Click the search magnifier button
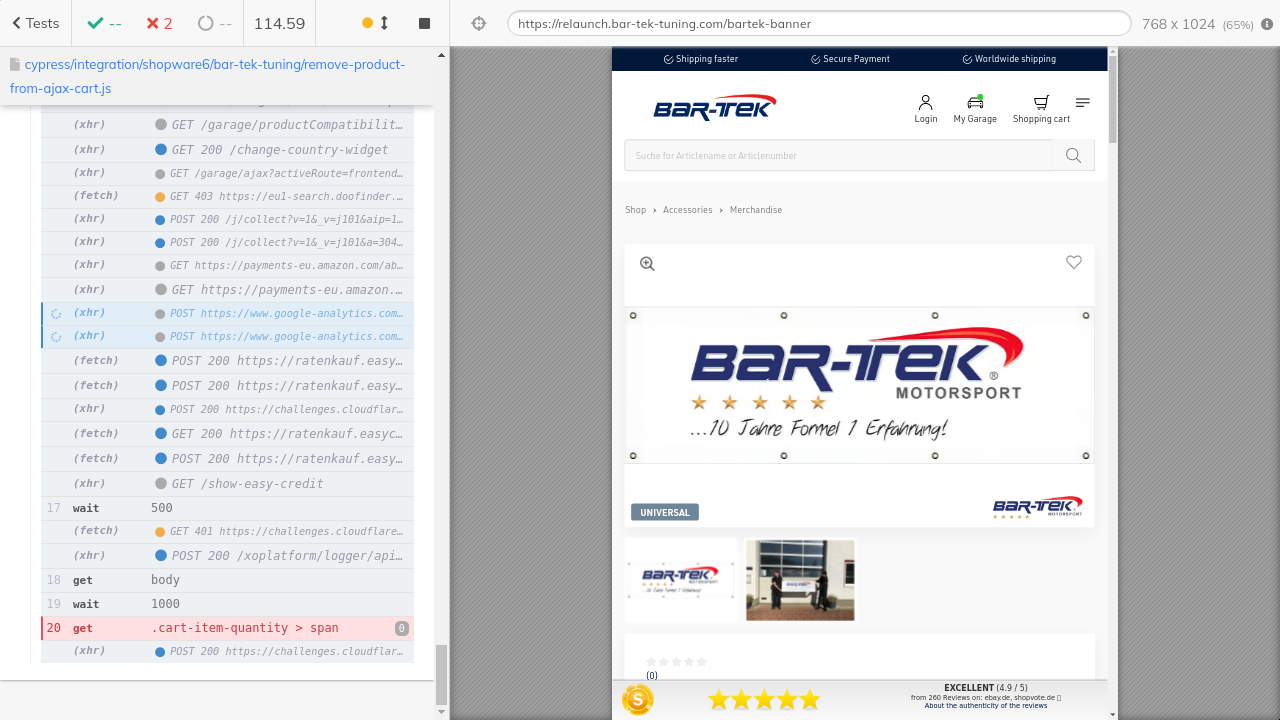The width and height of the screenshot is (1280, 720). (x=1073, y=156)
